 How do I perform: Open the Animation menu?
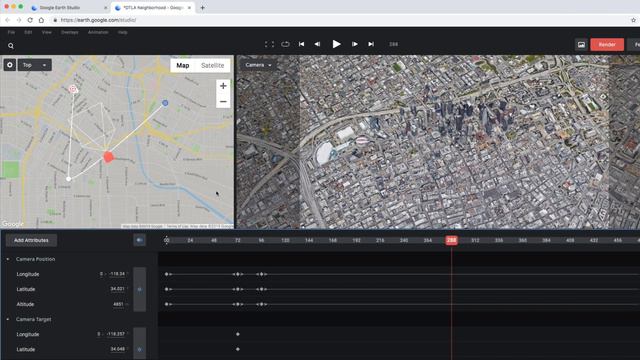[98, 32]
